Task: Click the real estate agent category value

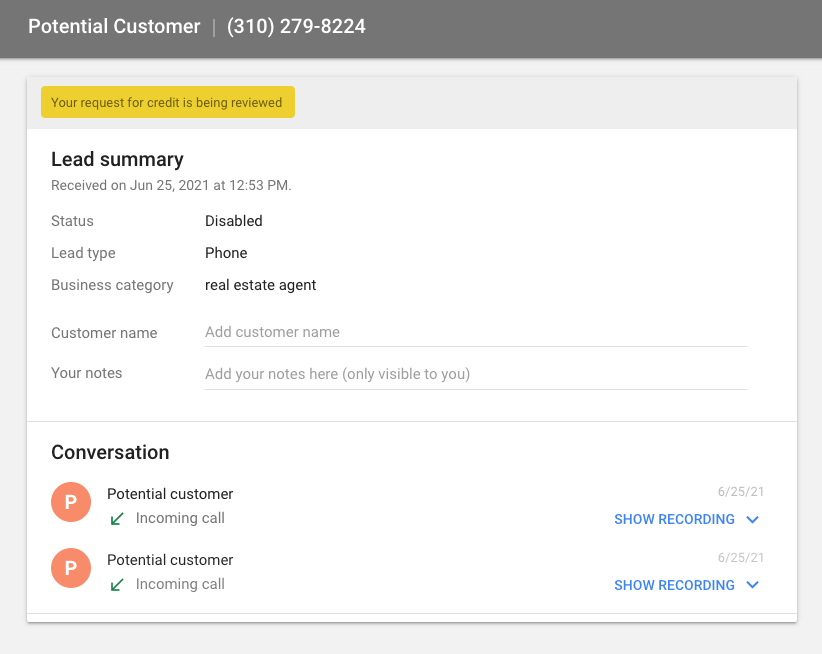Action: point(260,285)
